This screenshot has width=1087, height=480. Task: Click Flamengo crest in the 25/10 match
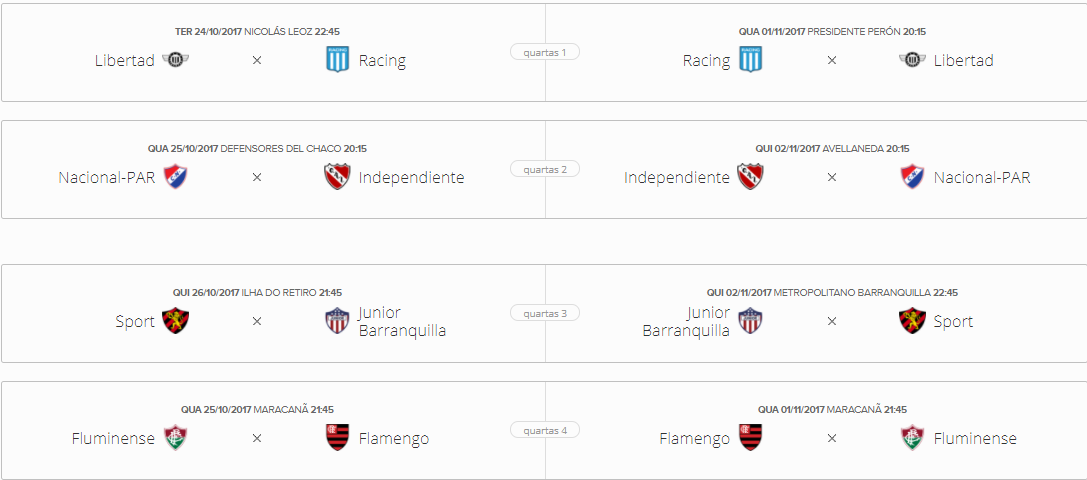[338, 438]
